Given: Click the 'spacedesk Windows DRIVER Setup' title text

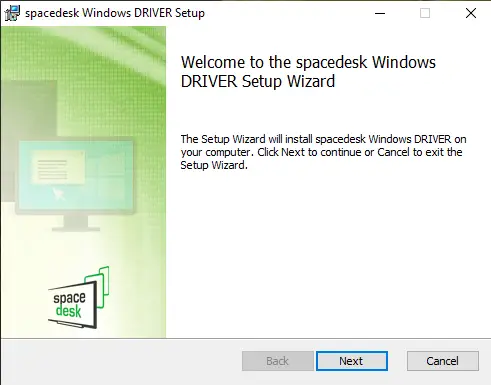Looking at the screenshot, I should point(115,13).
